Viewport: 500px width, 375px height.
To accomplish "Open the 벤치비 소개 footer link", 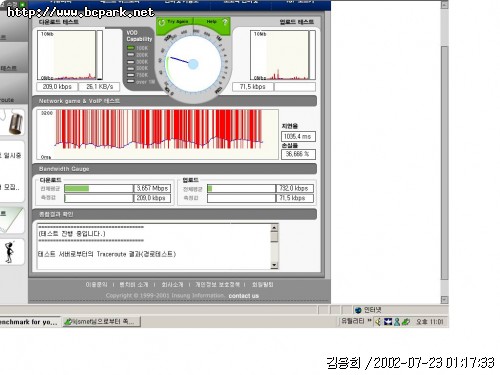I will 134,284.
